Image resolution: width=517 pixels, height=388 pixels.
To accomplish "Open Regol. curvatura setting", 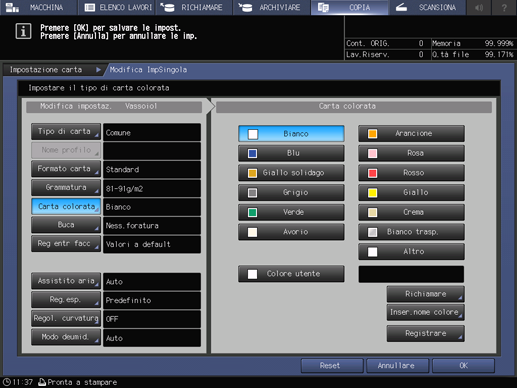I will pyautogui.click(x=66, y=318).
